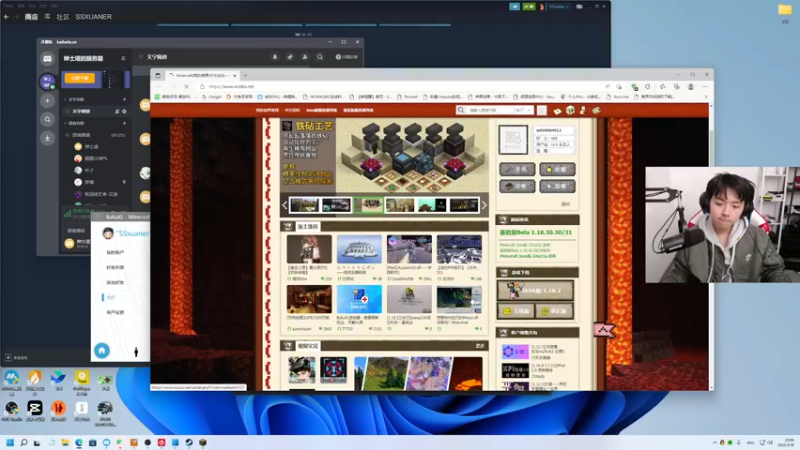Open the Google bookmark
Screen dimensions: 800x450
point(212,96)
